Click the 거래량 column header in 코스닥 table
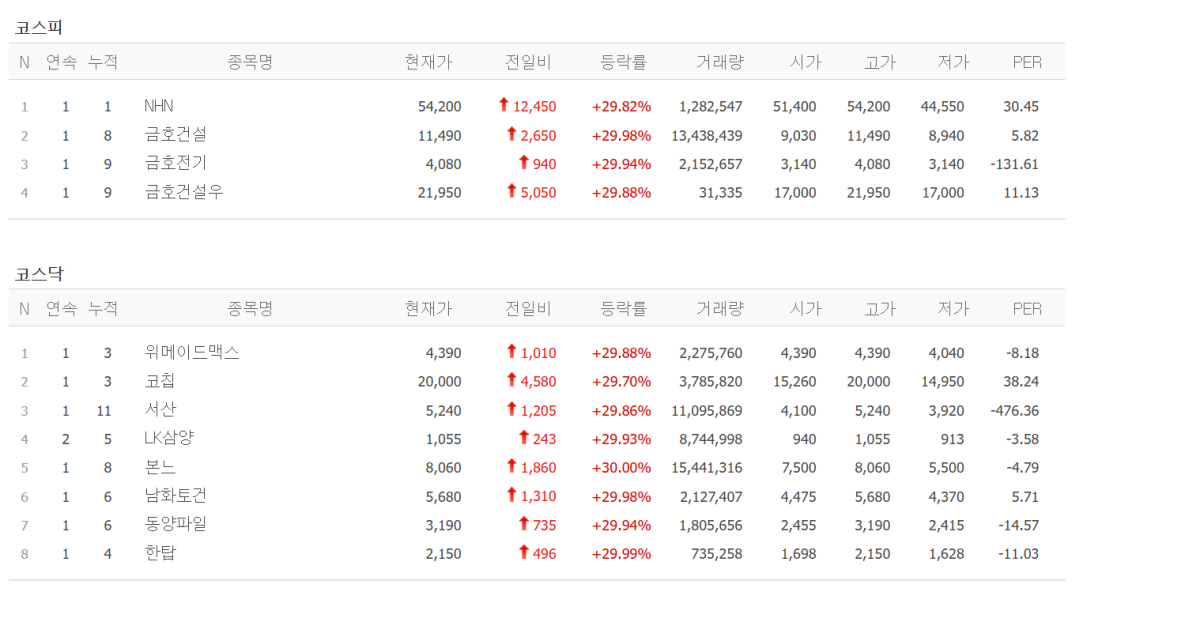The width and height of the screenshot is (1200, 622). [720, 309]
